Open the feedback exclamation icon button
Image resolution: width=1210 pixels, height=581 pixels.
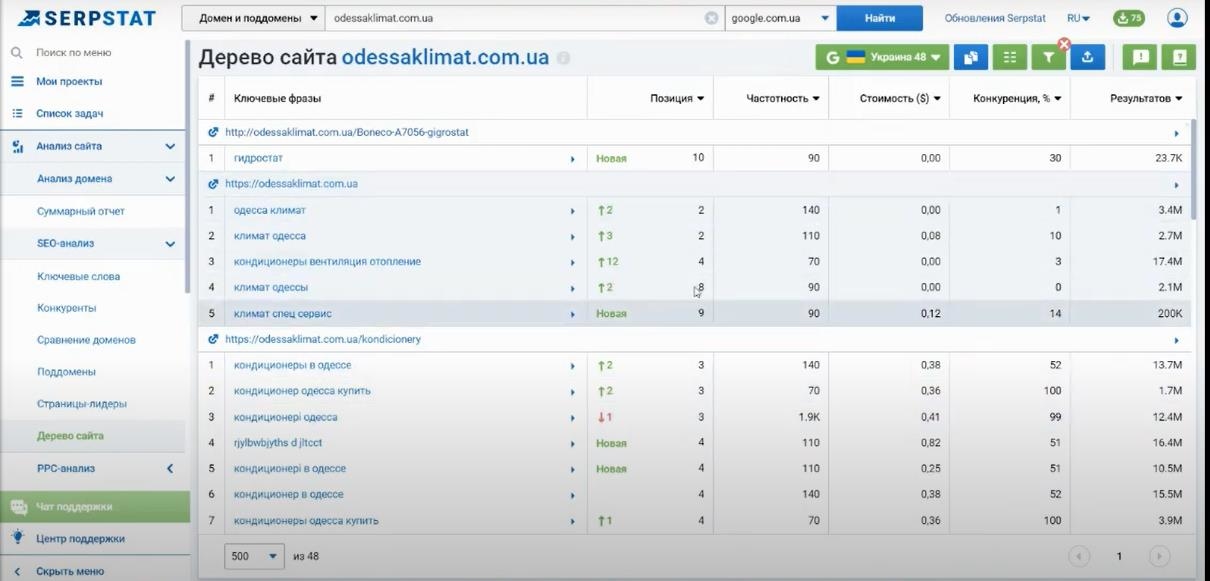[1140, 58]
